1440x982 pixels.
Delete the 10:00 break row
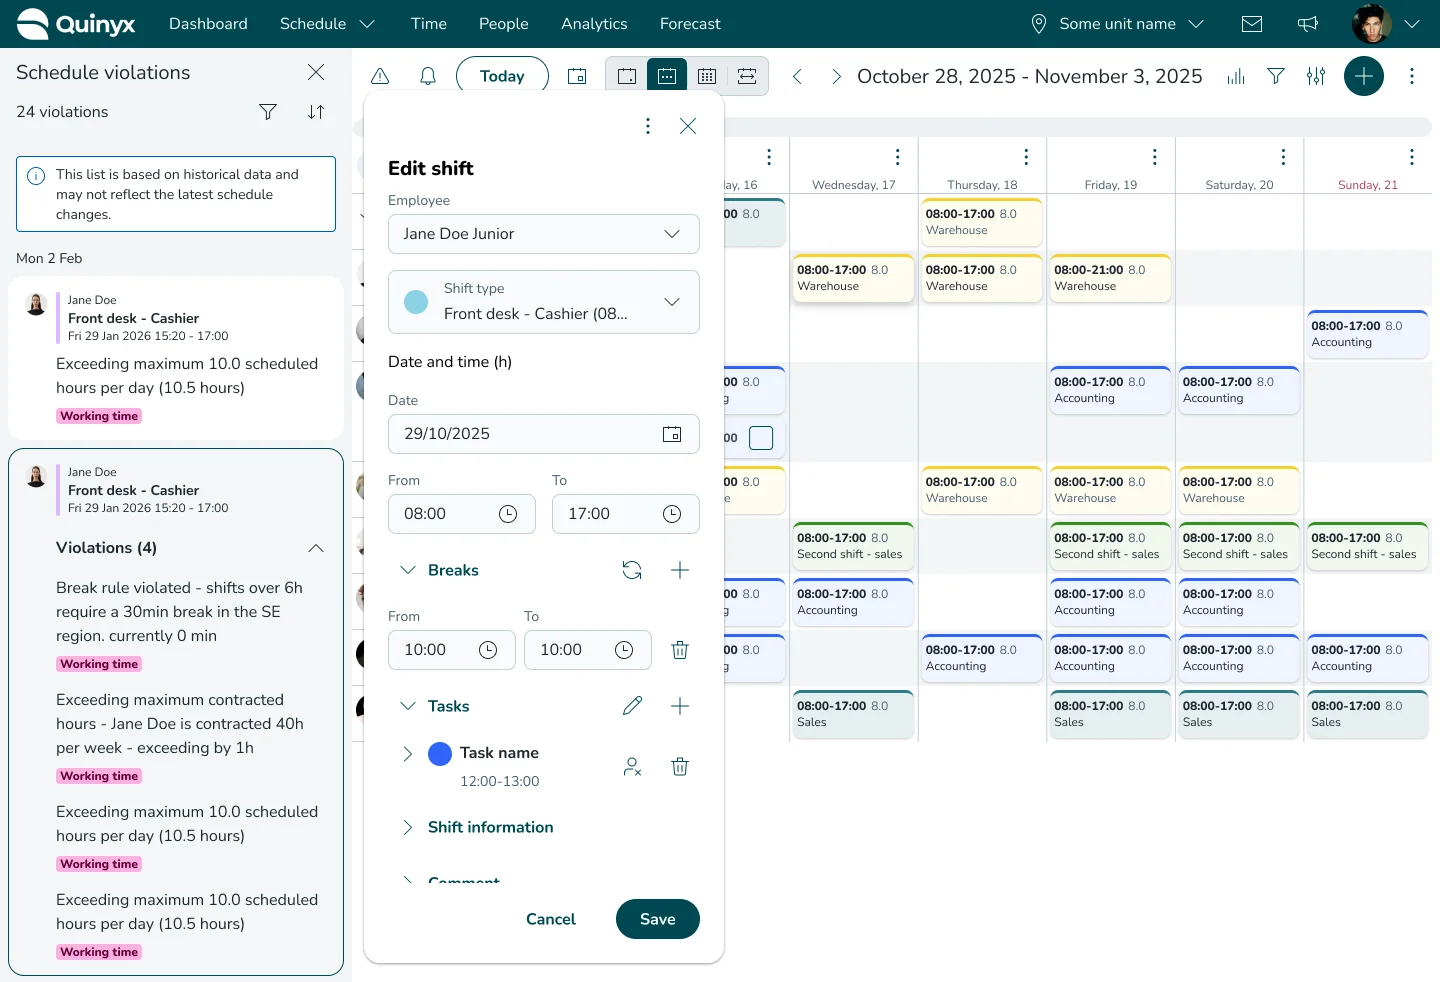[680, 650]
